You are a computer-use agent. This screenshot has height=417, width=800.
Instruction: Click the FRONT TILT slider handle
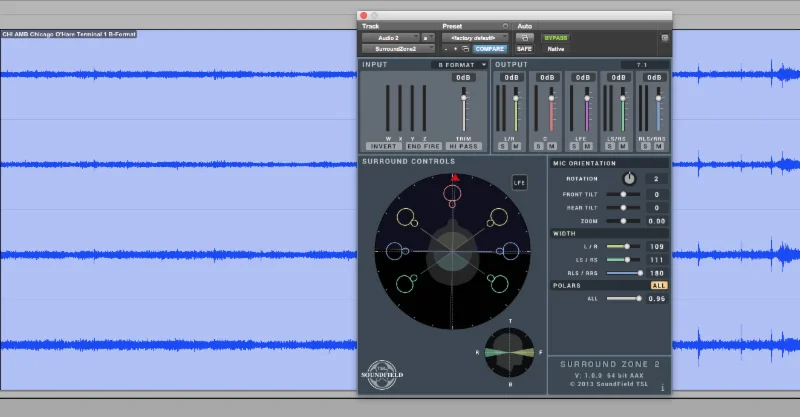click(623, 194)
